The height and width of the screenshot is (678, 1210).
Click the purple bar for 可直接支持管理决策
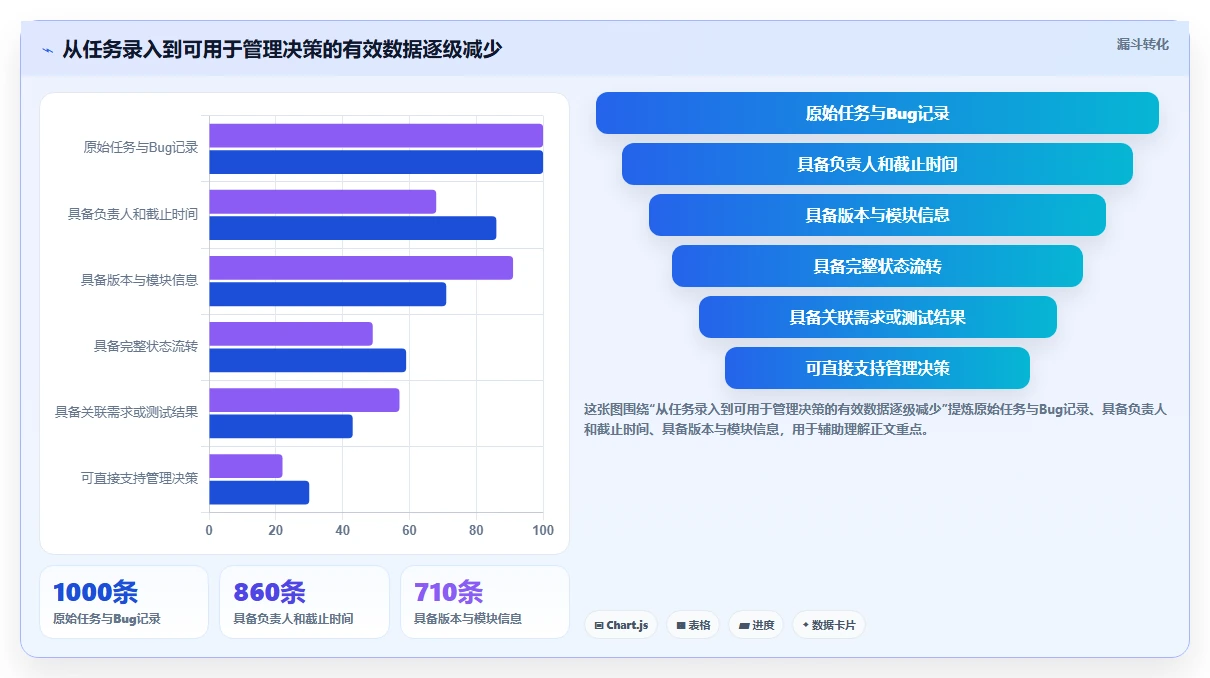(246, 466)
